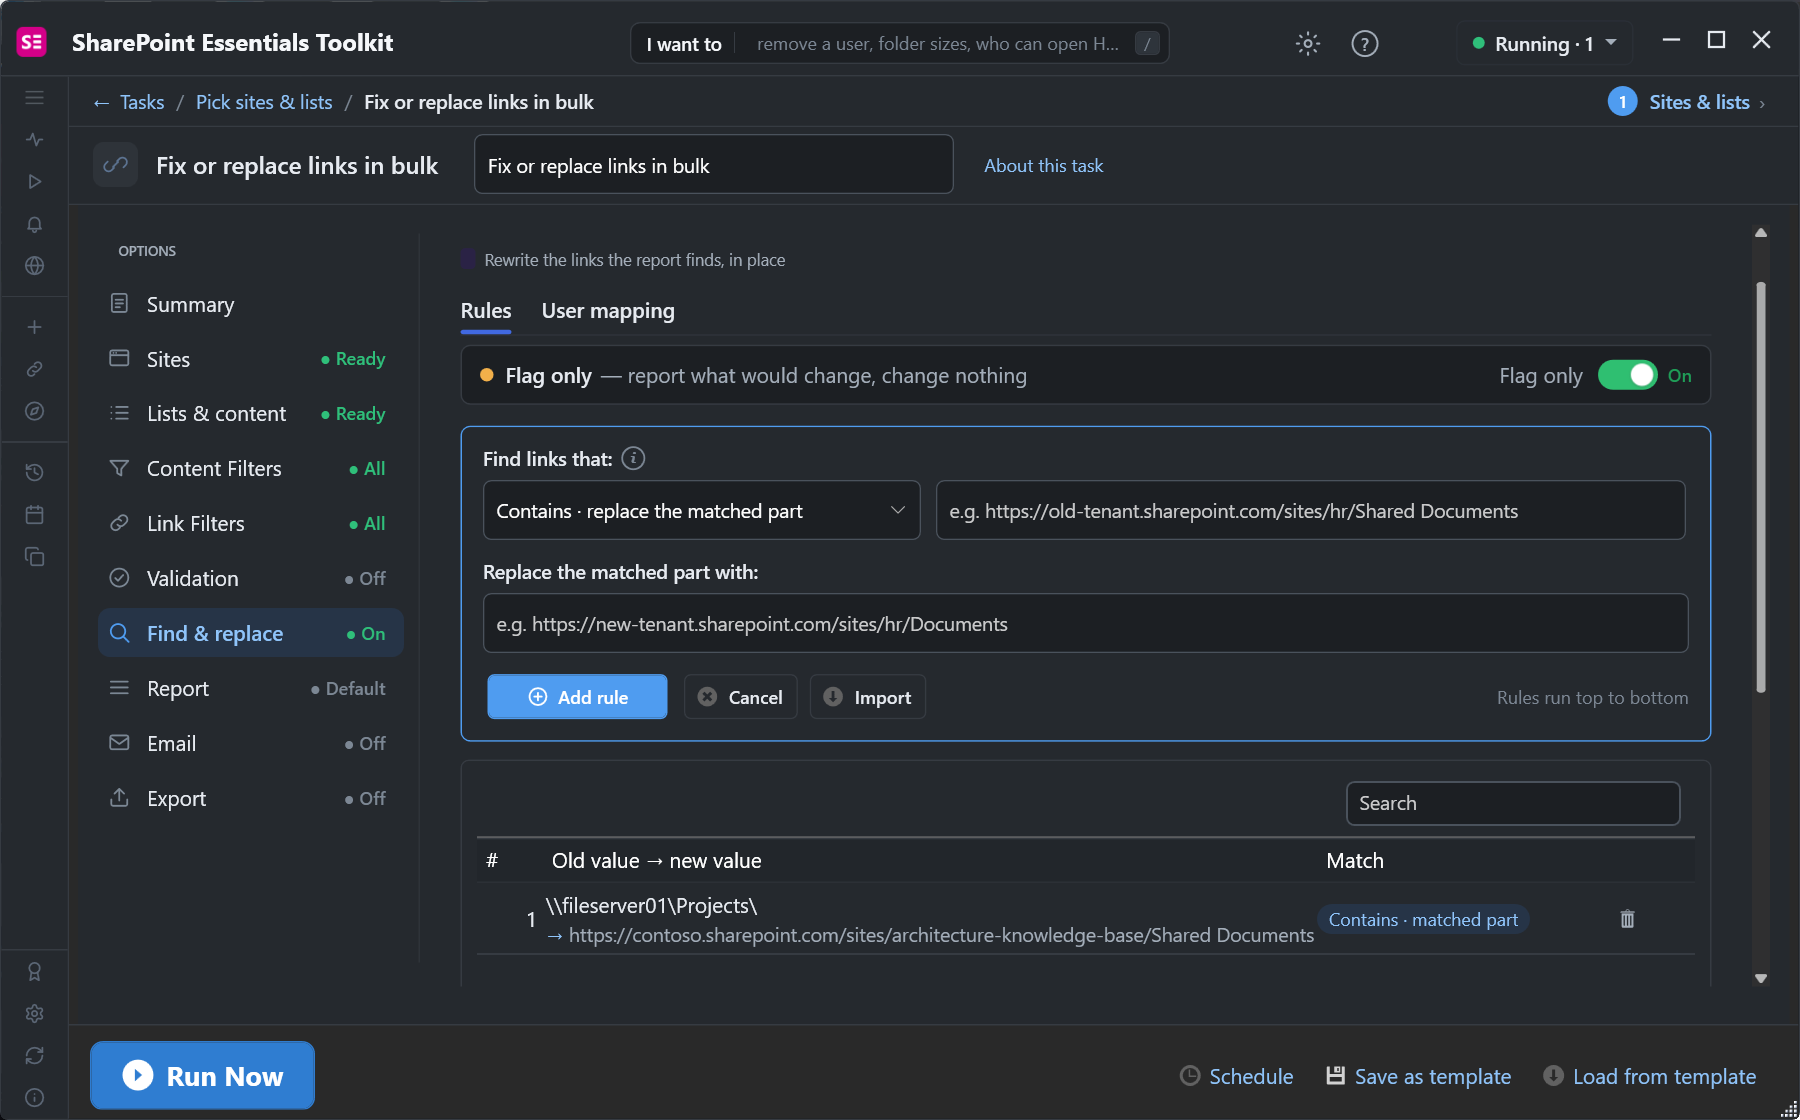Click Load from template

pyautogui.click(x=1650, y=1076)
